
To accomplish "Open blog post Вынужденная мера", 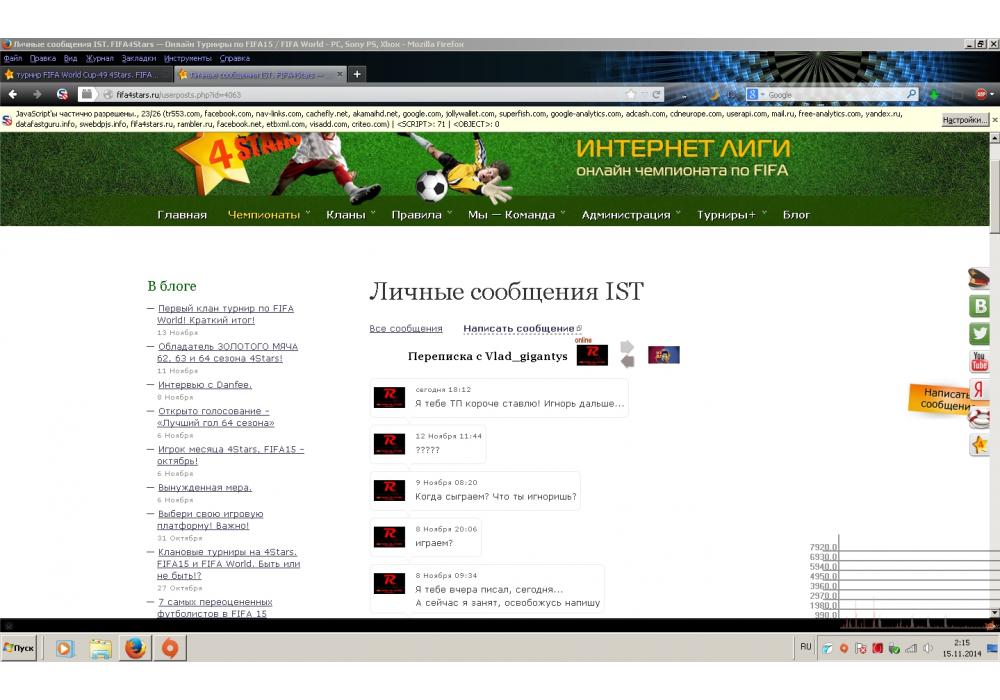I will tap(205, 487).
